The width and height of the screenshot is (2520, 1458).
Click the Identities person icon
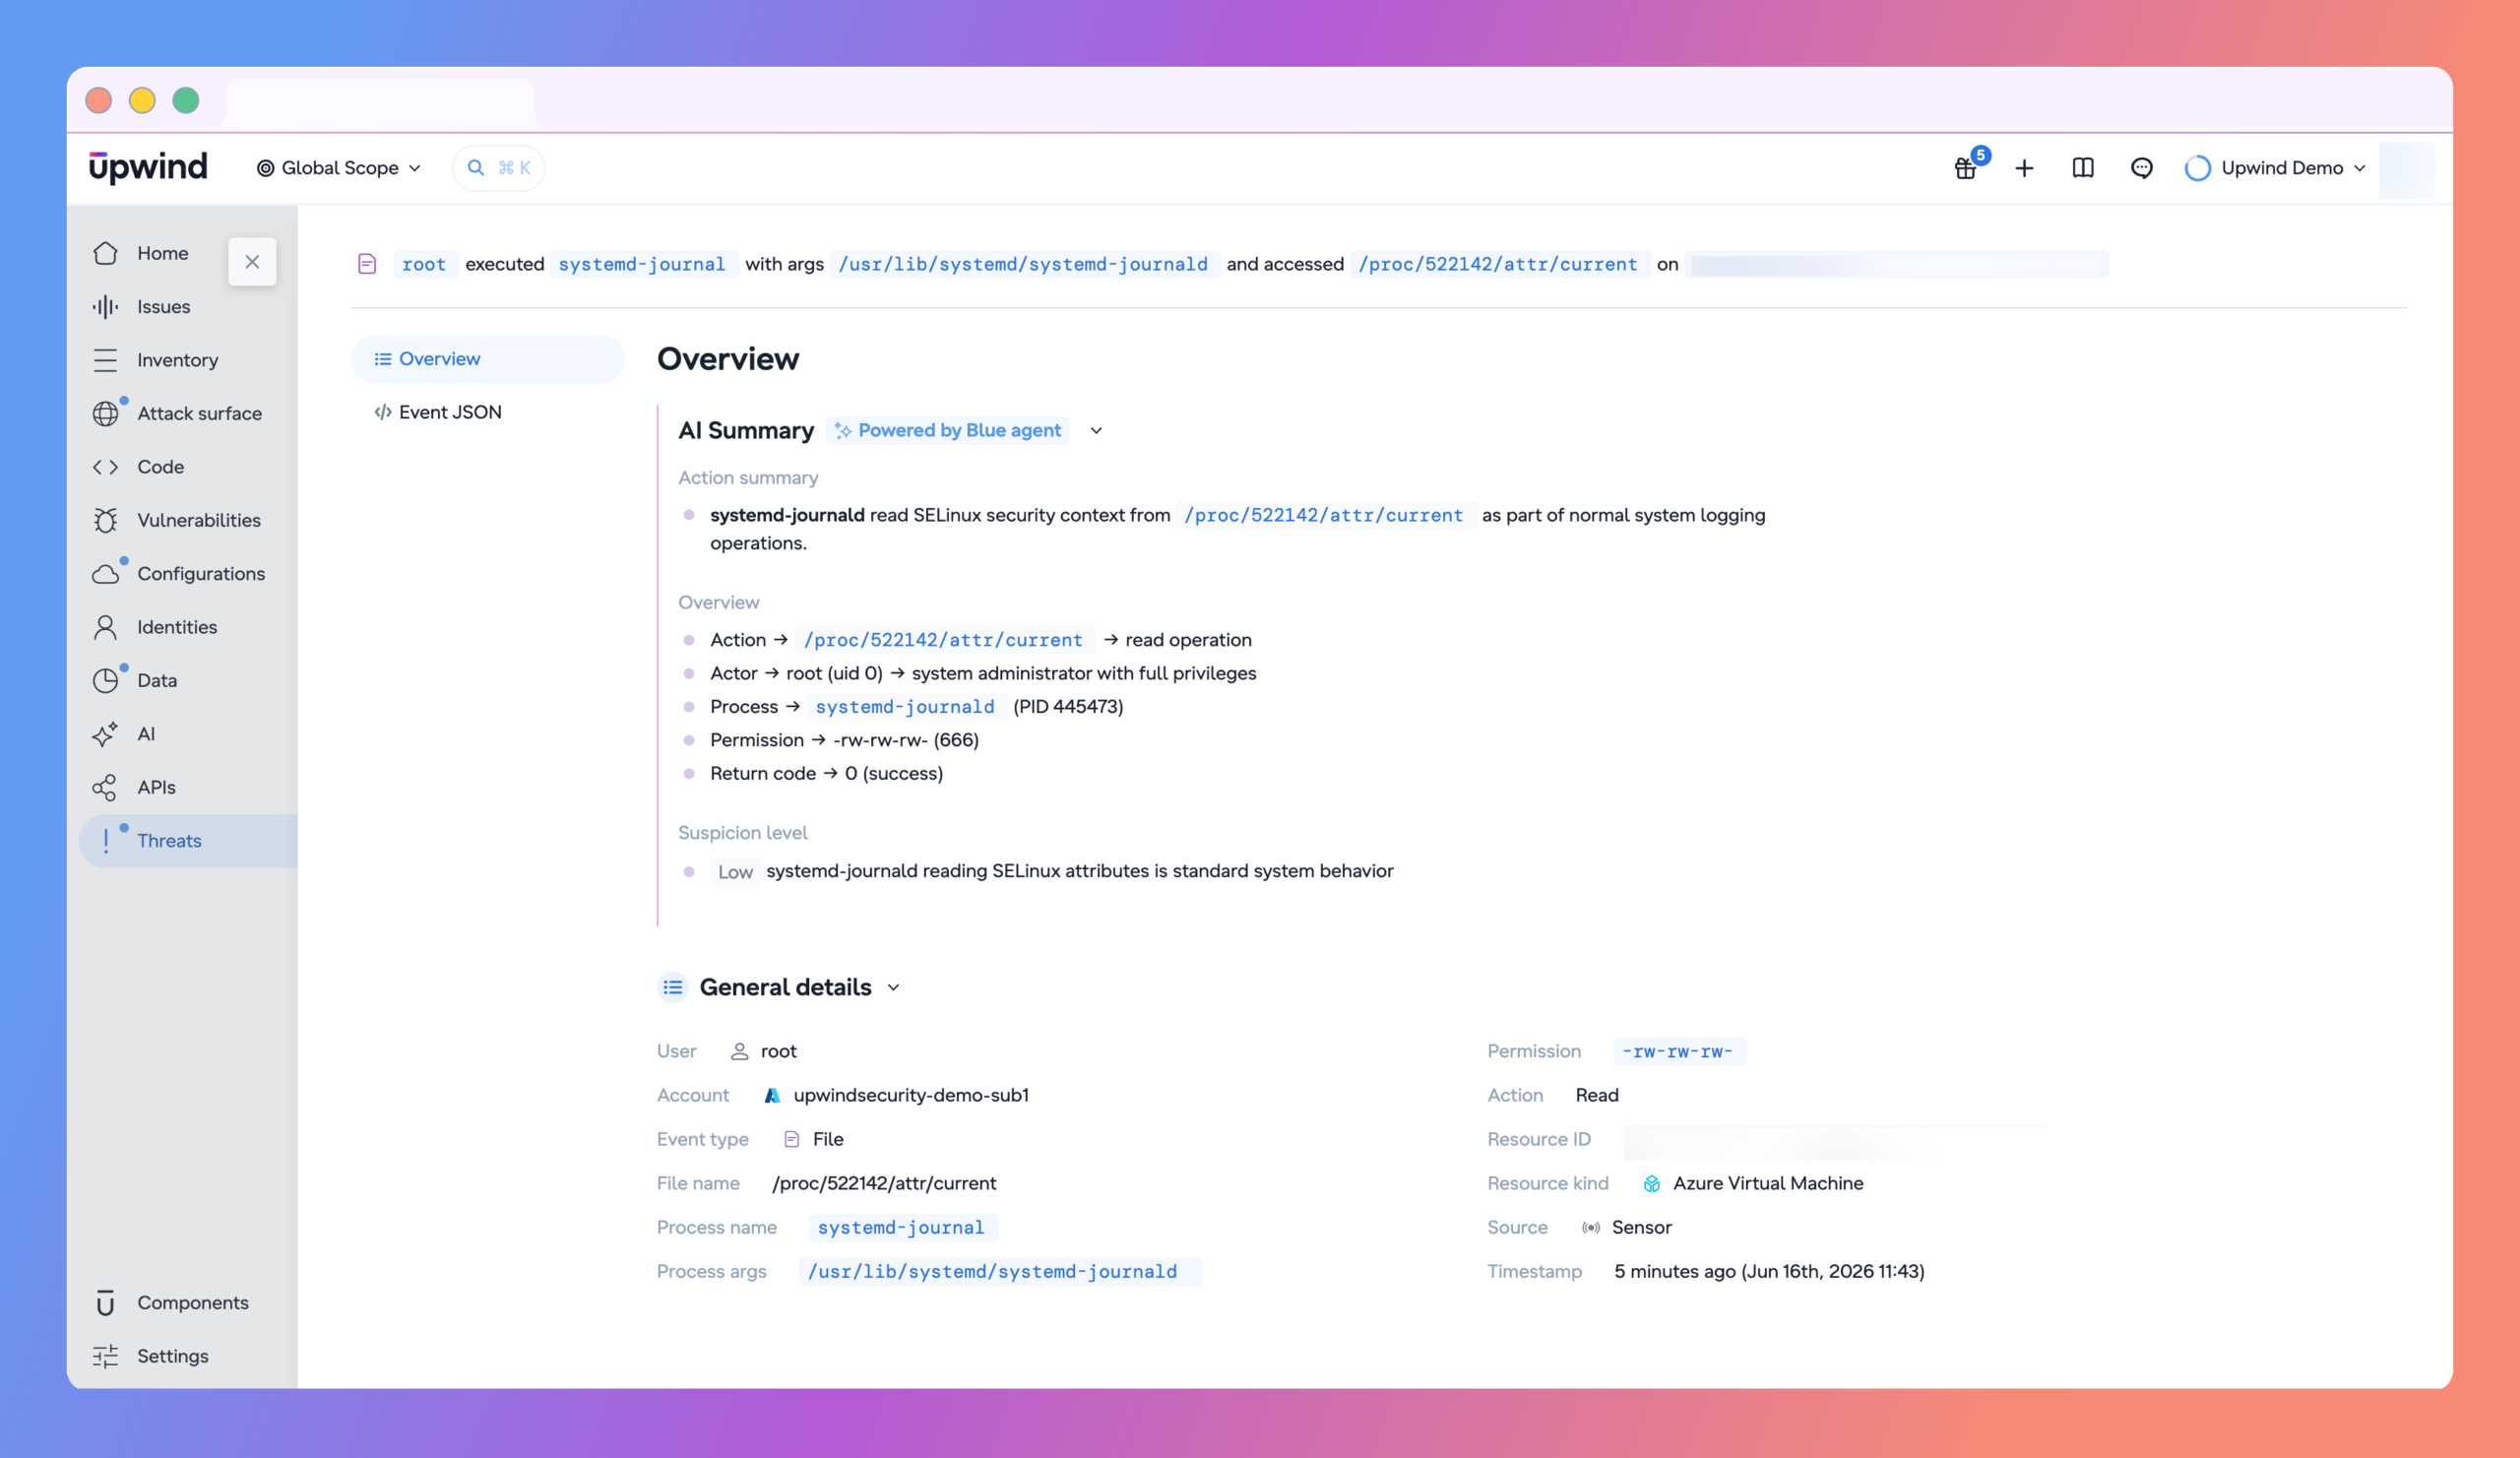click(106, 627)
